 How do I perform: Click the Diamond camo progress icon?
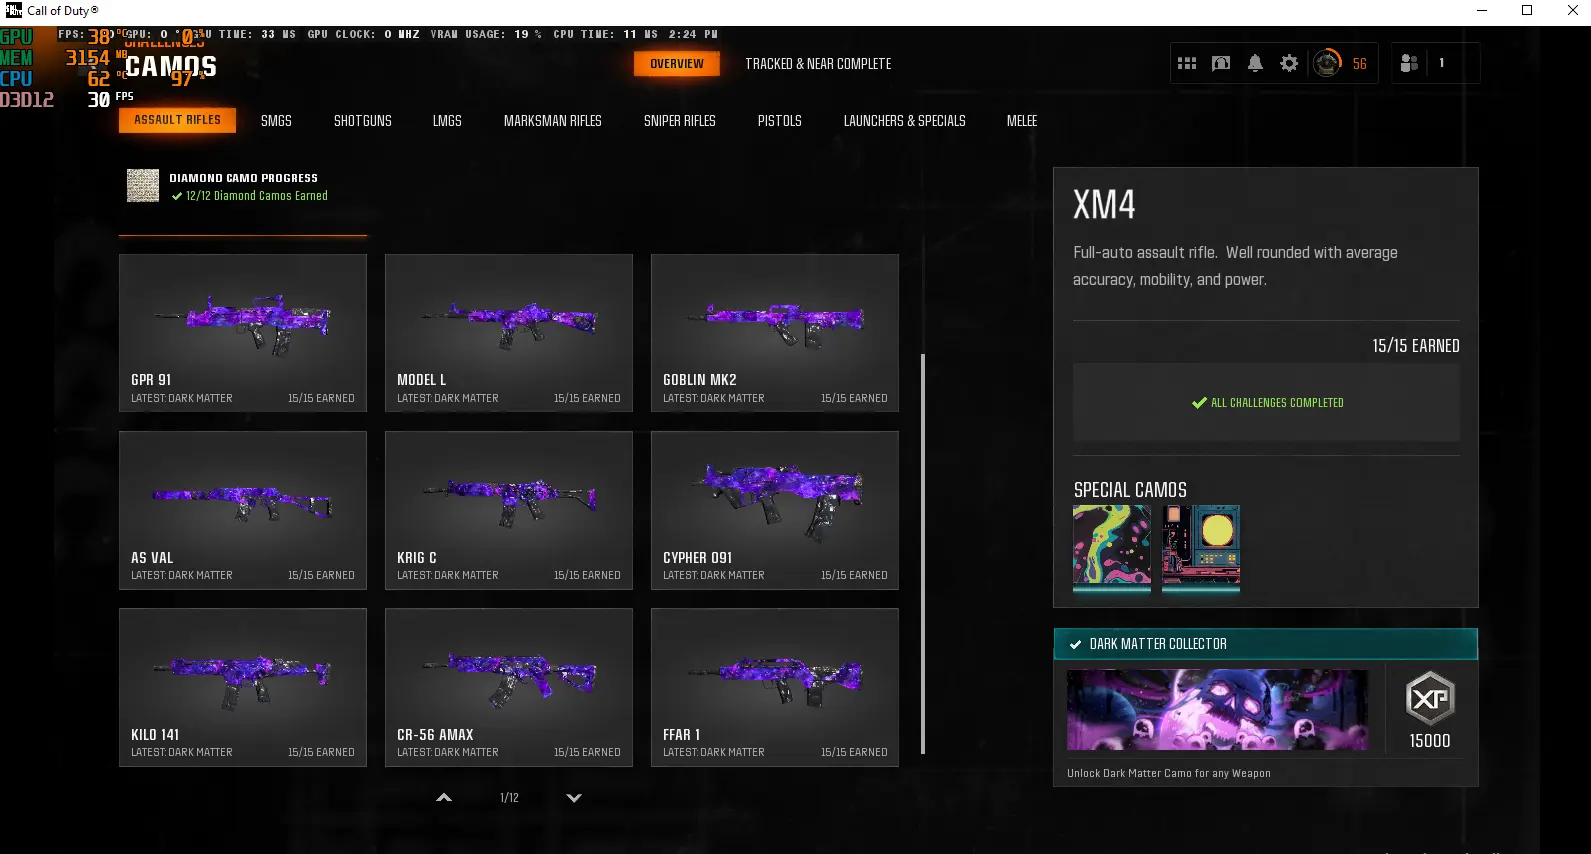point(143,186)
